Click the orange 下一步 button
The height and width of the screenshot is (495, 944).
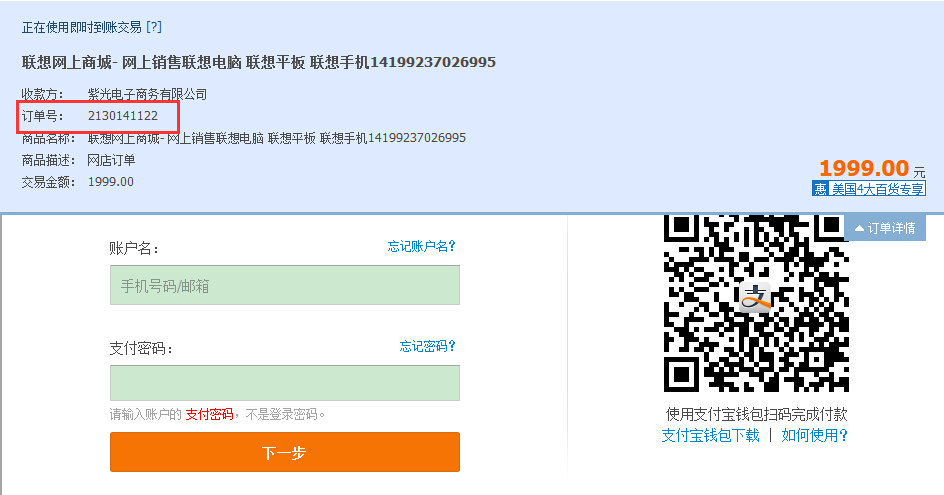[285, 452]
